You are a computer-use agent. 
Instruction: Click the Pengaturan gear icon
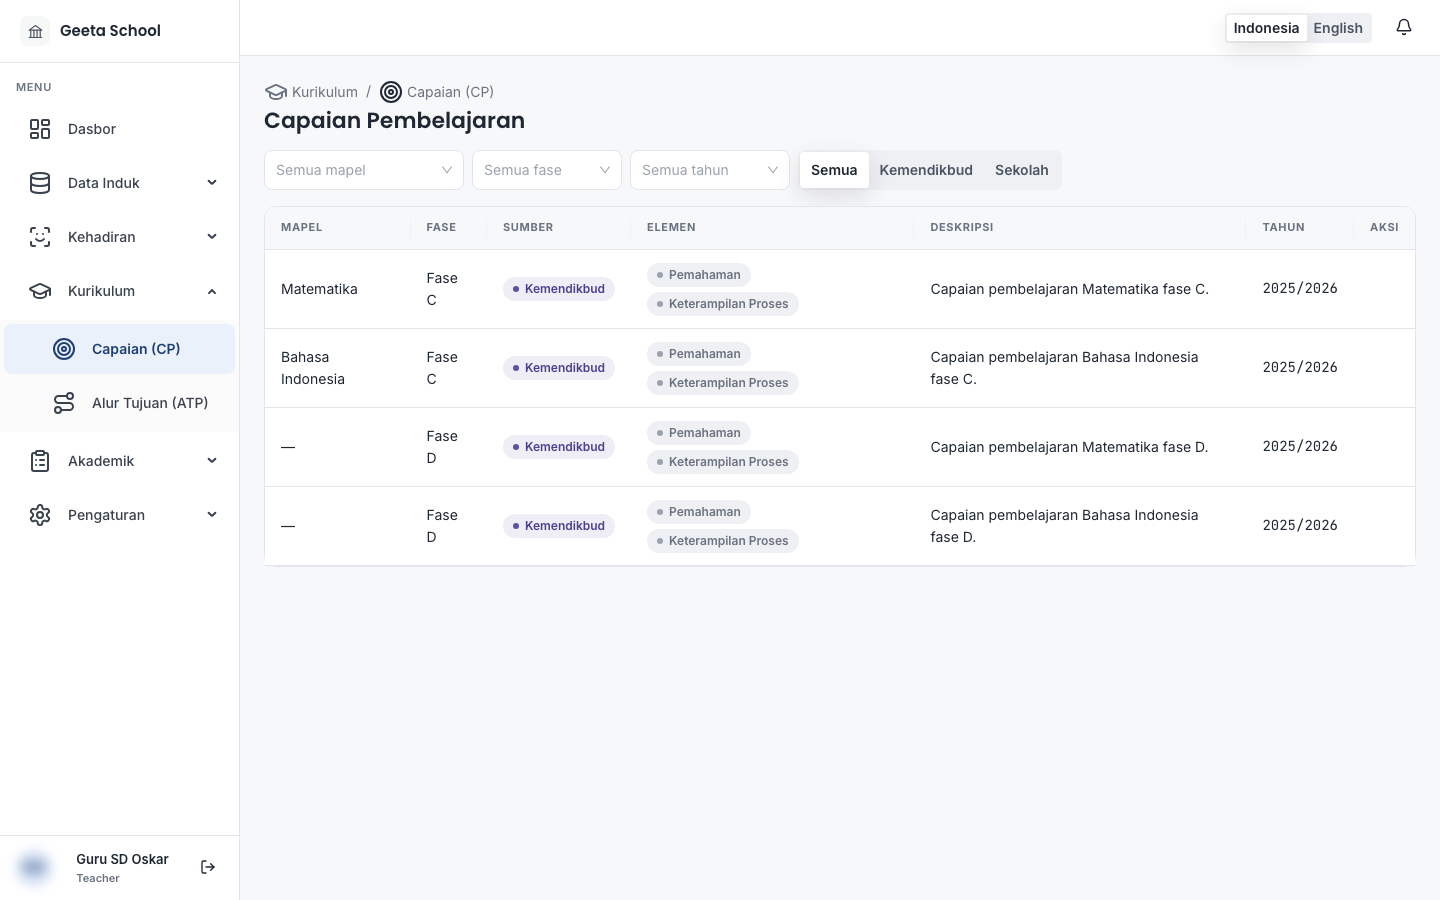tap(40, 515)
